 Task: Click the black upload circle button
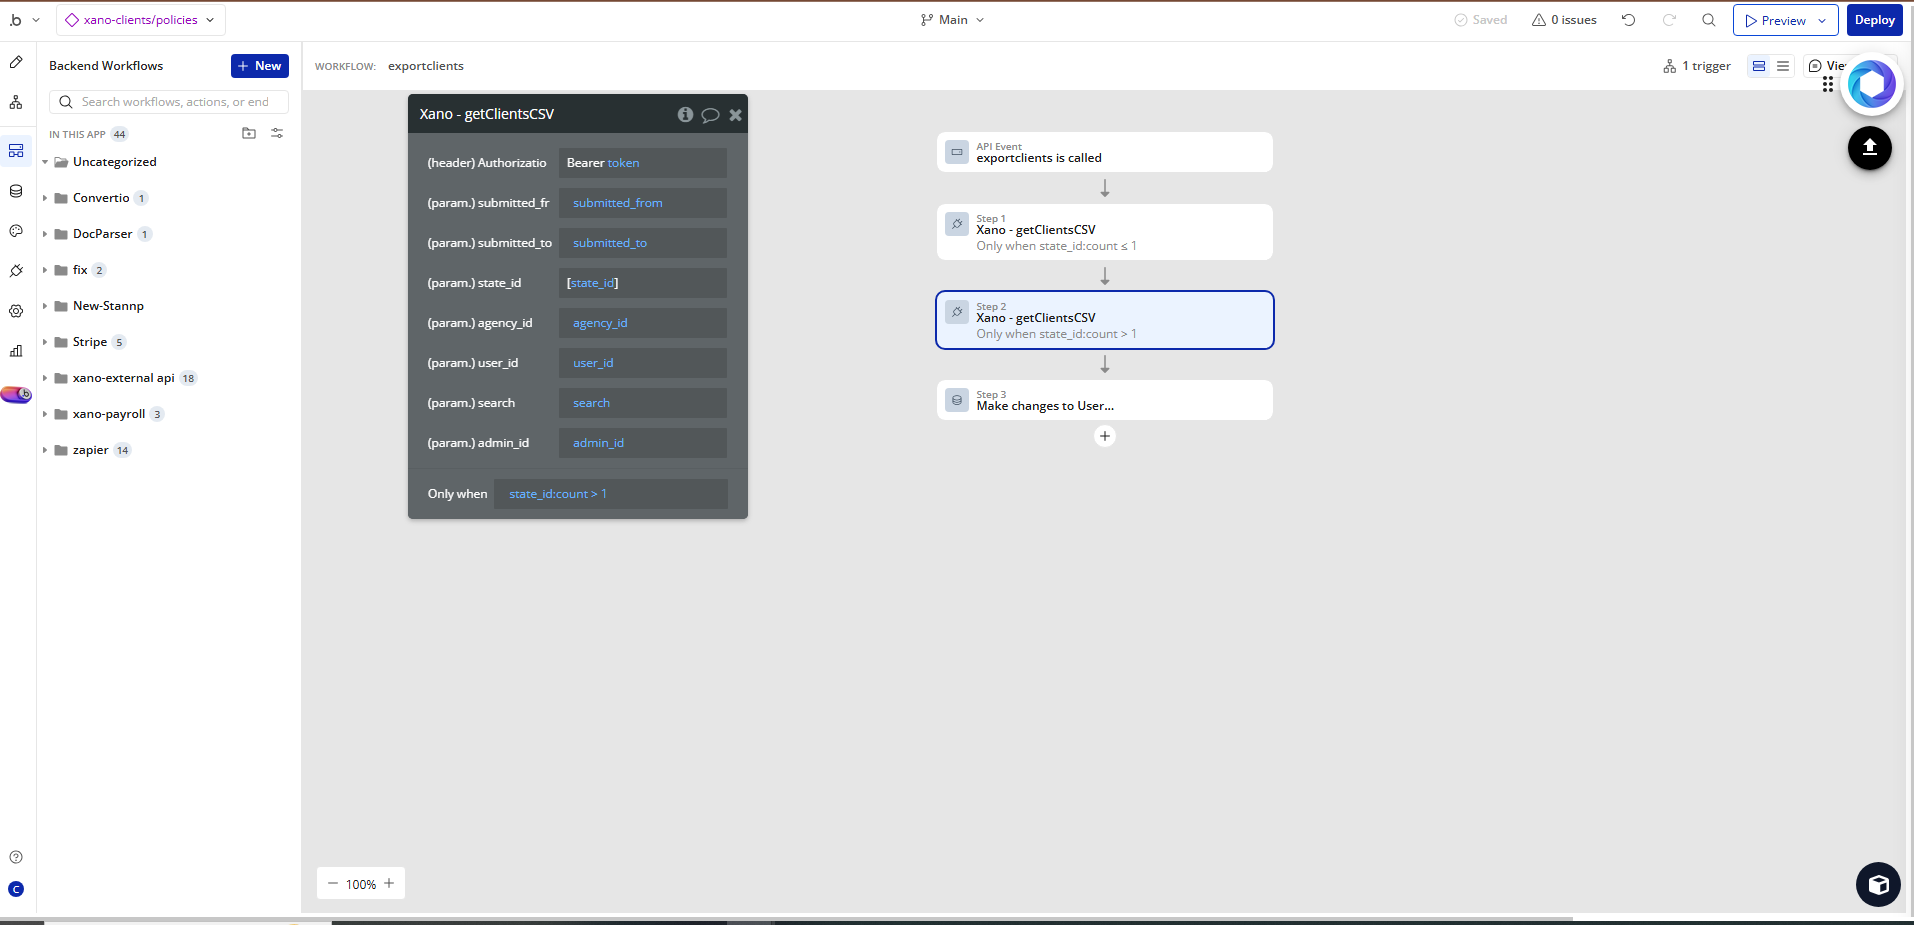(1870, 148)
